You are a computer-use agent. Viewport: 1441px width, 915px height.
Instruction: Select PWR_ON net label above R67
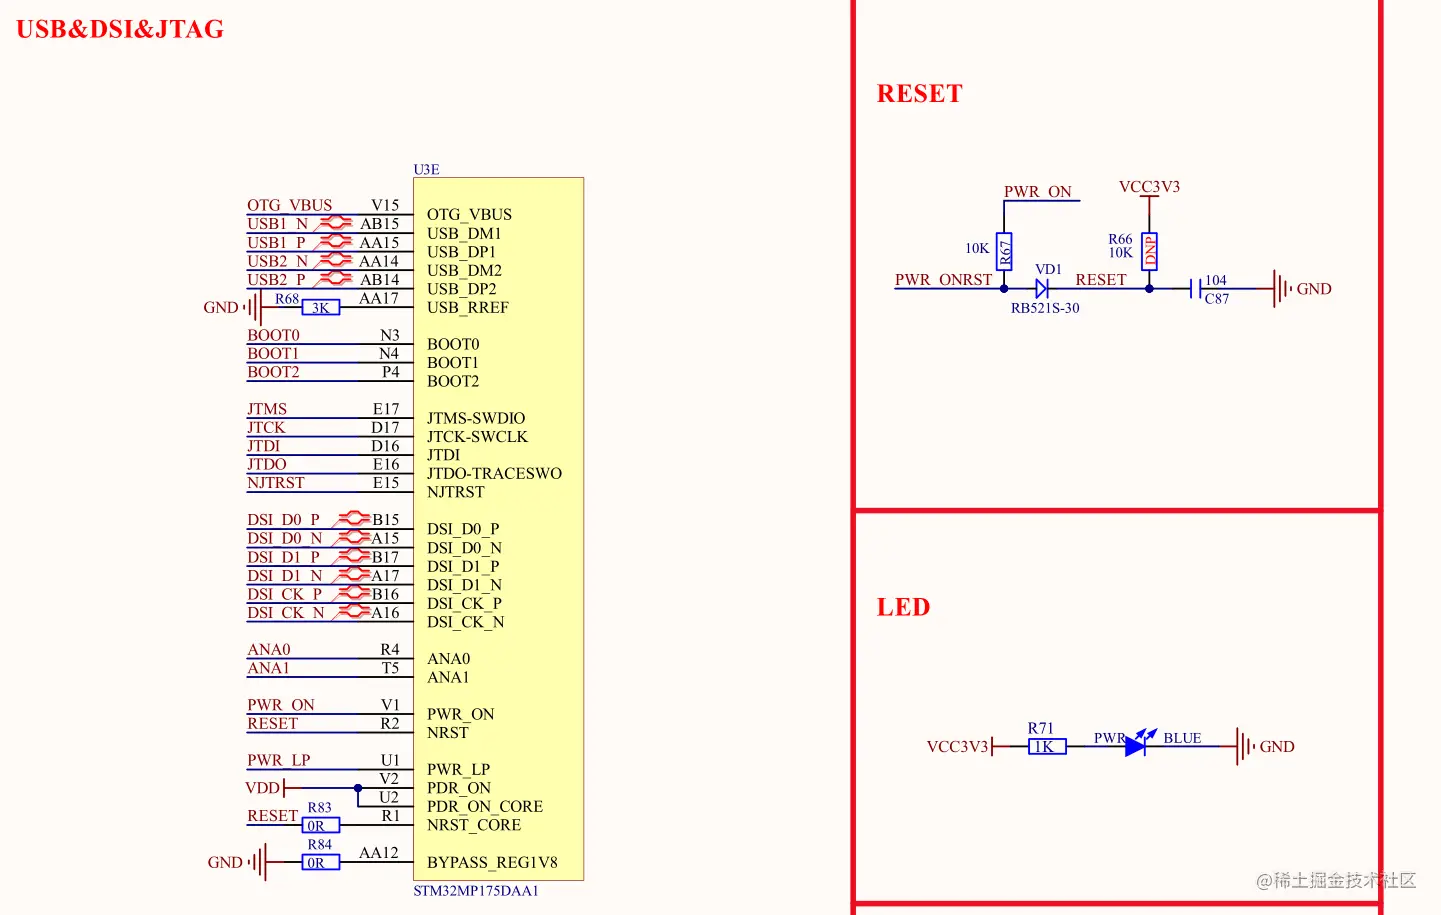tap(1038, 192)
